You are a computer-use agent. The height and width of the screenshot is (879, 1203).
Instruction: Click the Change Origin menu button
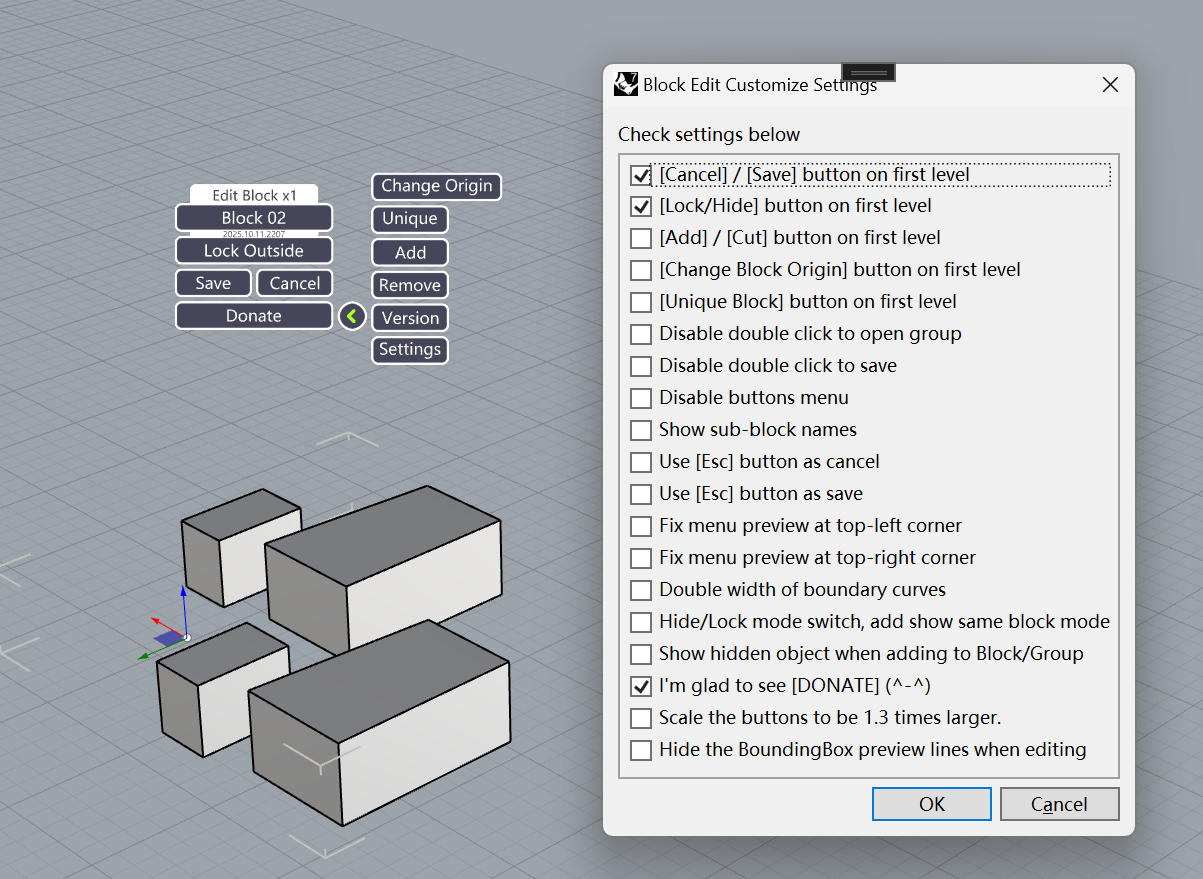click(x=436, y=186)
